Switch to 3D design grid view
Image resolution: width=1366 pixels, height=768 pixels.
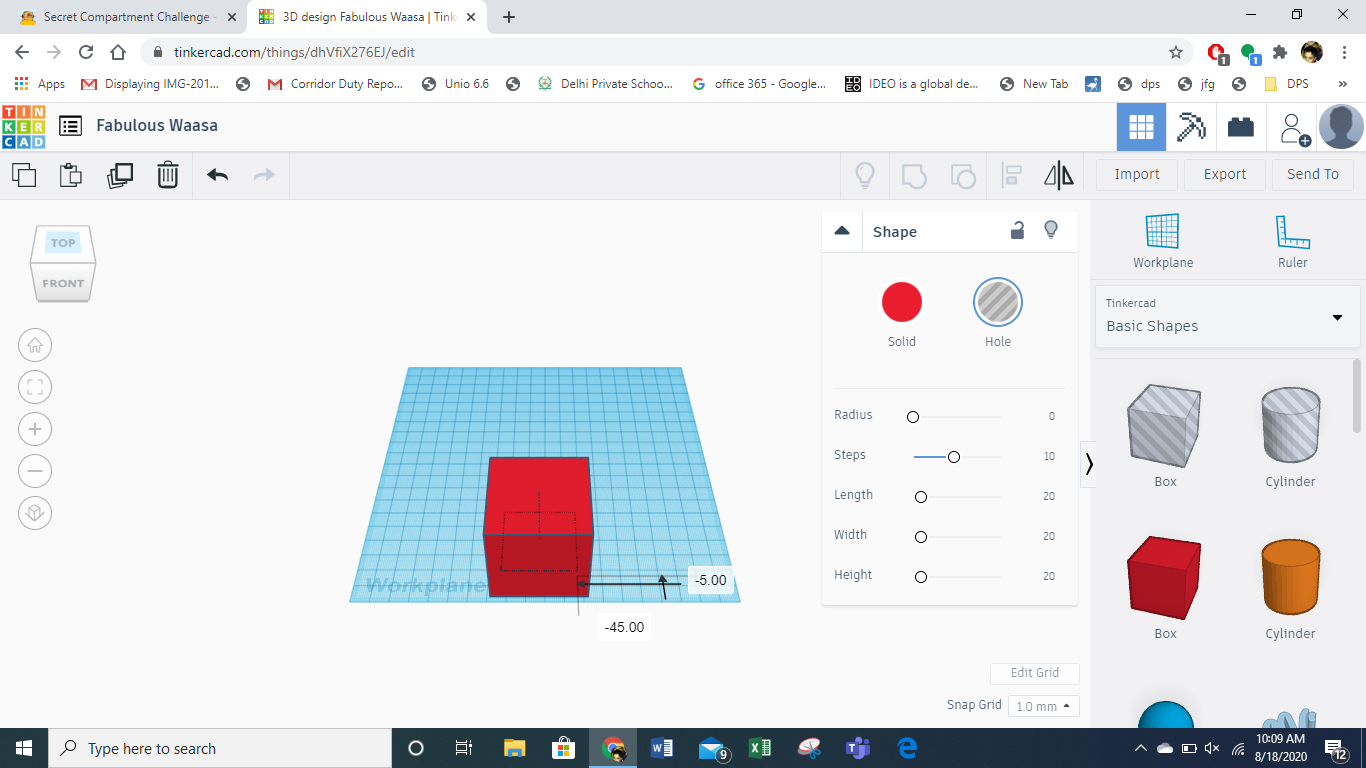[x=1141, y=127]
